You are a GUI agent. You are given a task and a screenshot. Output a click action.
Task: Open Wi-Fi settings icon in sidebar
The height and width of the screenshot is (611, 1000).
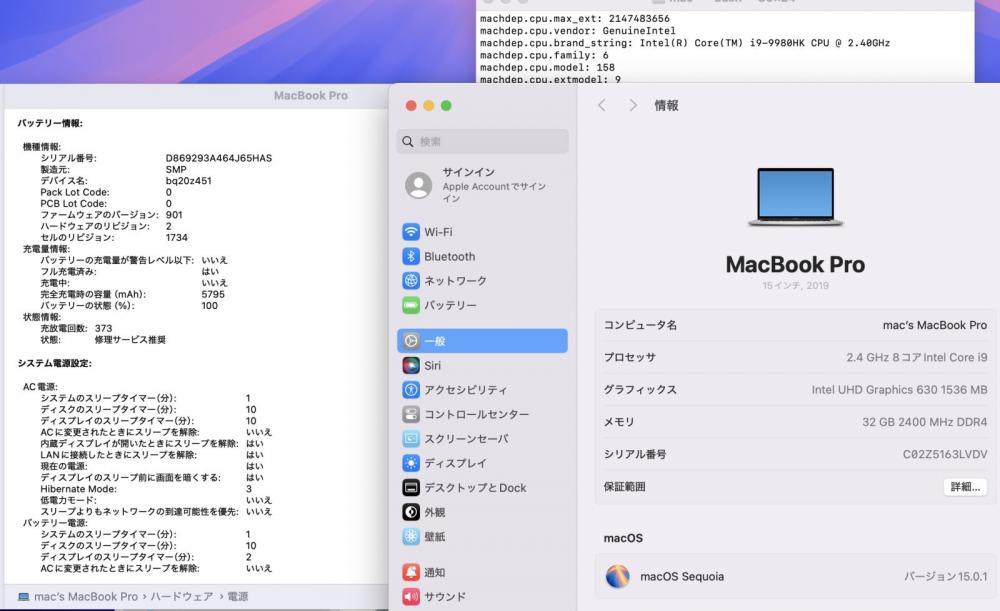click(x=411, y=232)
